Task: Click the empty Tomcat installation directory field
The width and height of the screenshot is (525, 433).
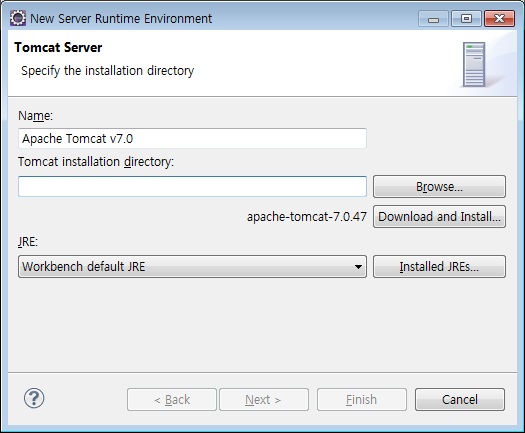Action: coord(192,187)
